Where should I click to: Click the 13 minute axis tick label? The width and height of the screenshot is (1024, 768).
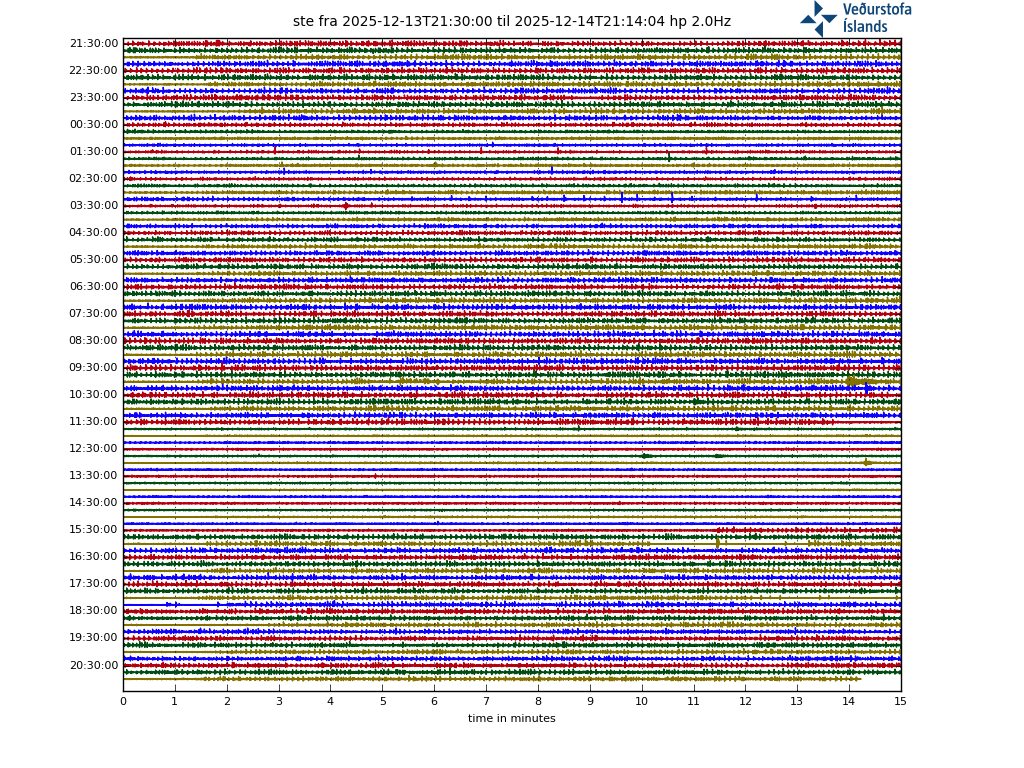[x=797, y=702]
